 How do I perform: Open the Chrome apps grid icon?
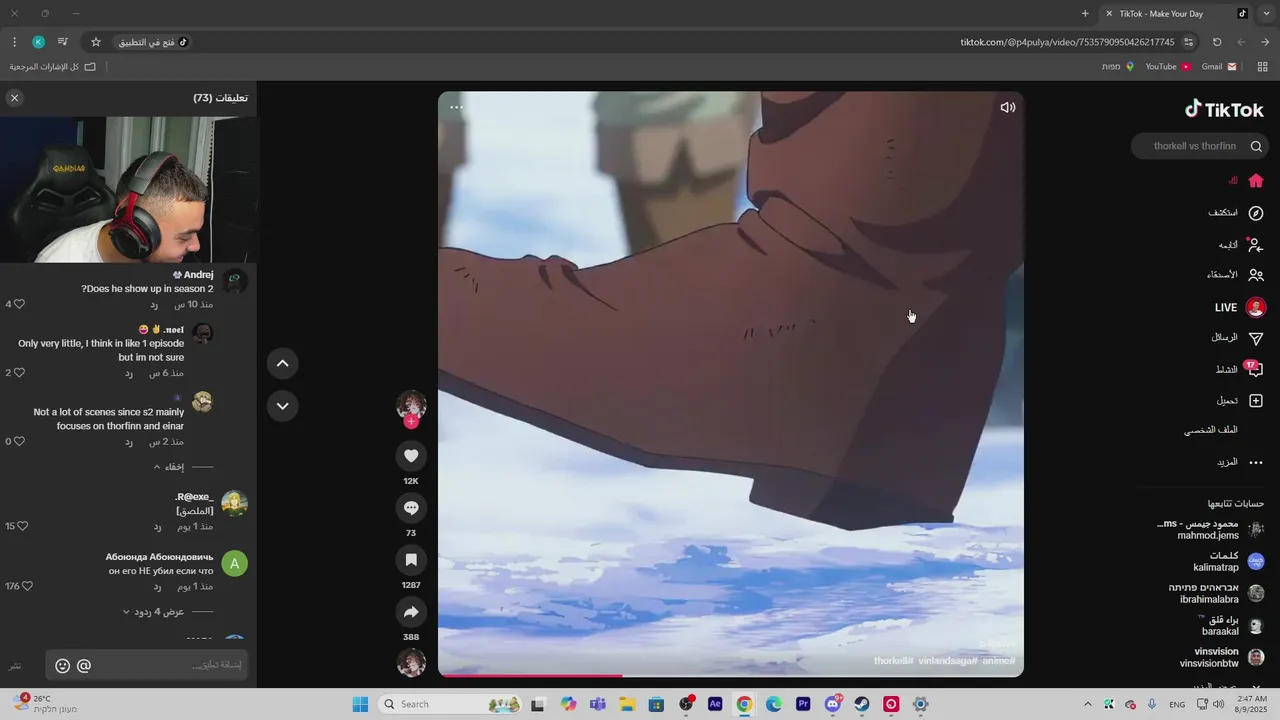(1262, 67)
